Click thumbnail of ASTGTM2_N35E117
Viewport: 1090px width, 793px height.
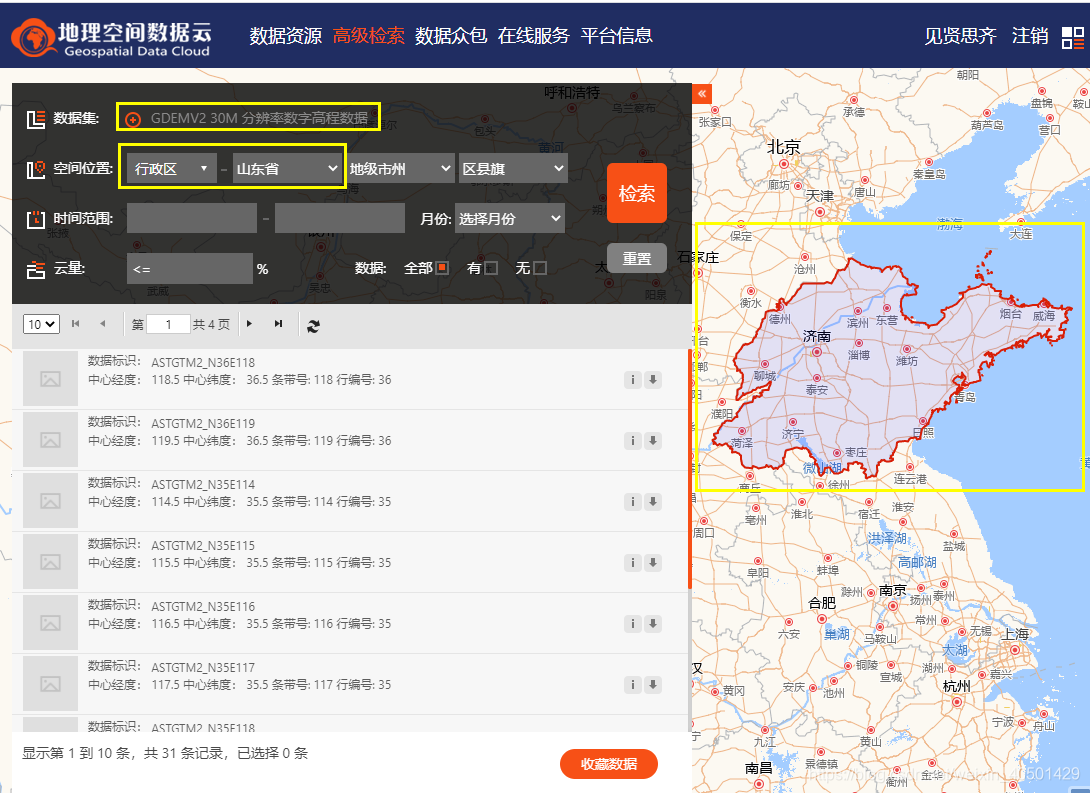tap(50, 684)
